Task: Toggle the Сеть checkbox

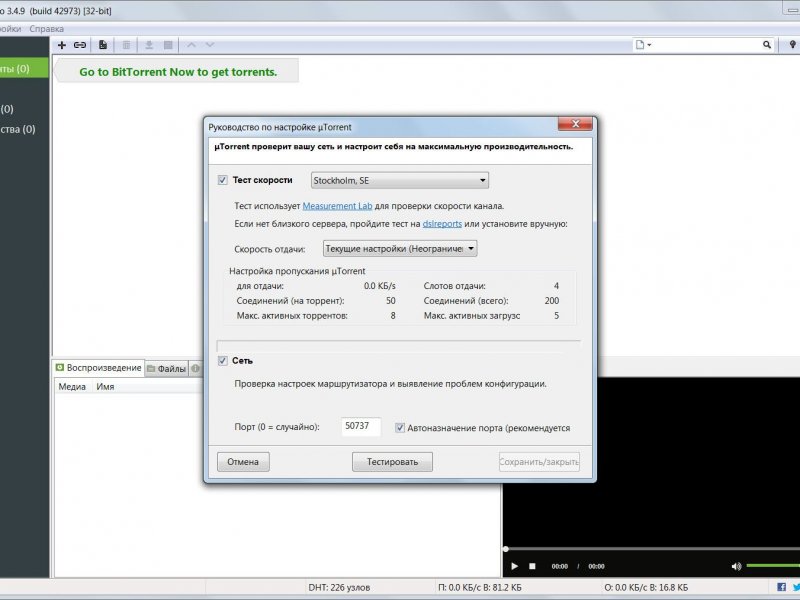Action: point(222,361)
